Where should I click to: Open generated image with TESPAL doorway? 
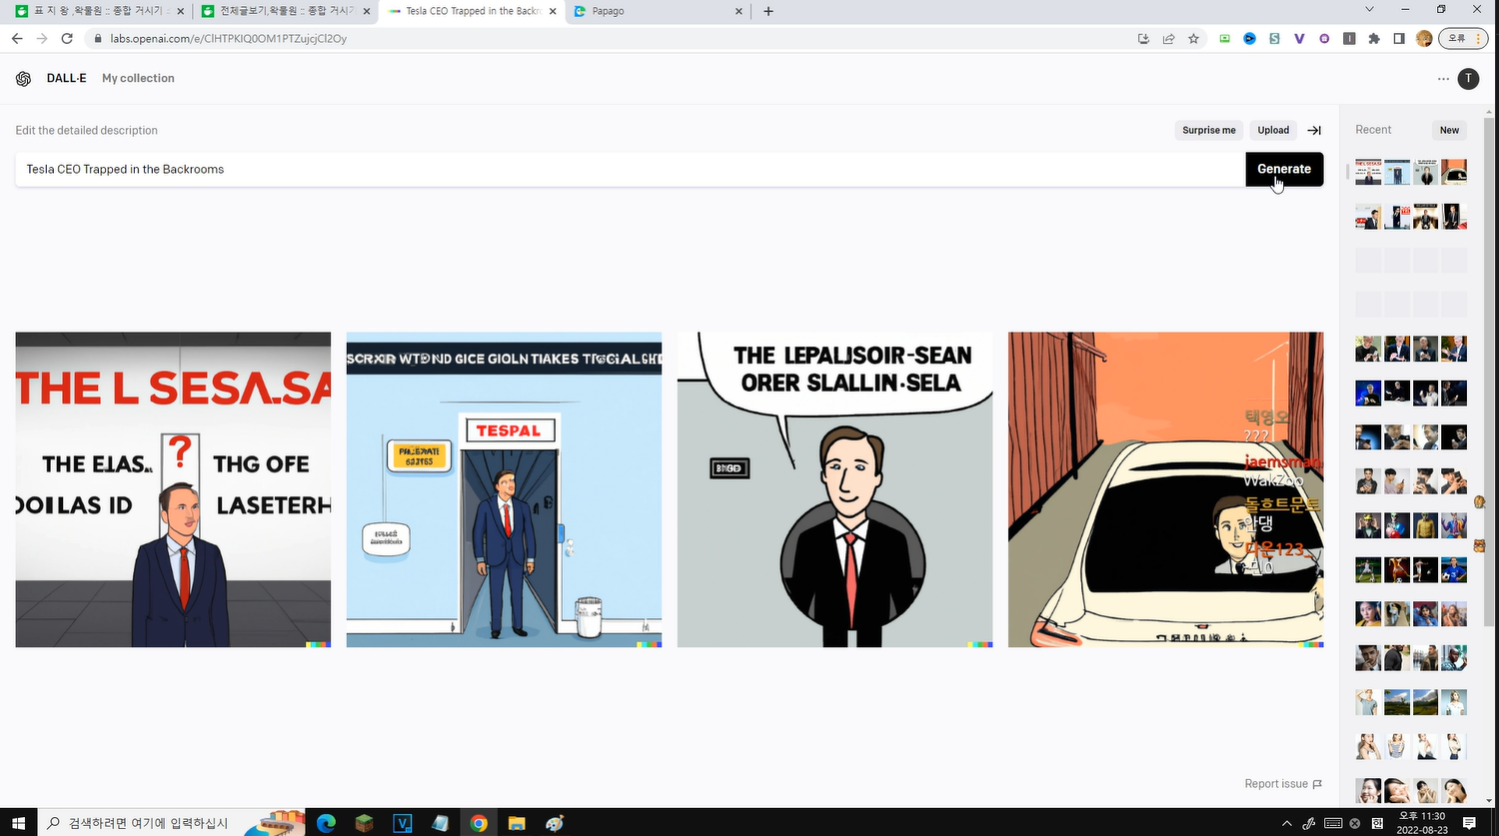pos(504,490)
